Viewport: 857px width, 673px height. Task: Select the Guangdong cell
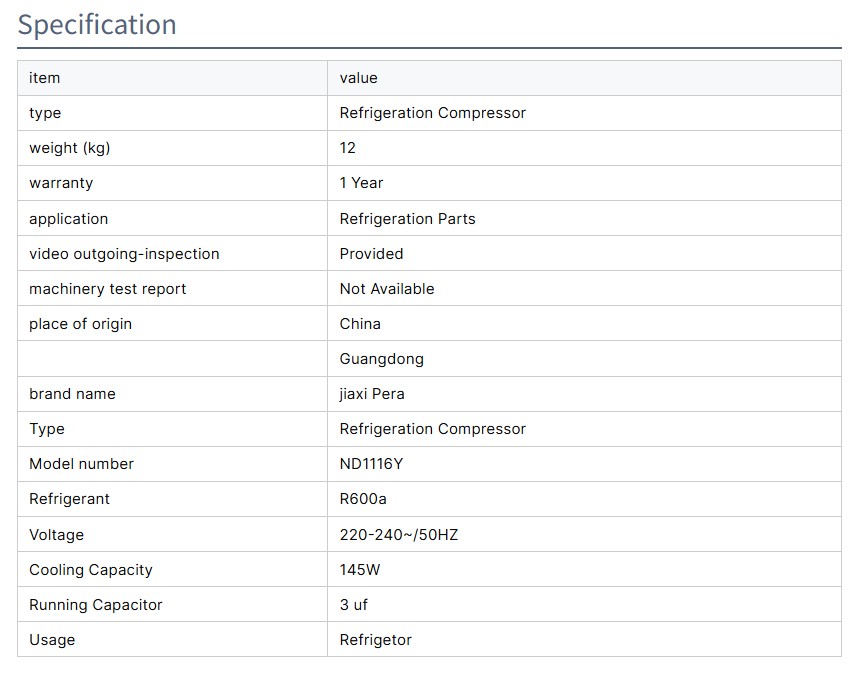381,359
